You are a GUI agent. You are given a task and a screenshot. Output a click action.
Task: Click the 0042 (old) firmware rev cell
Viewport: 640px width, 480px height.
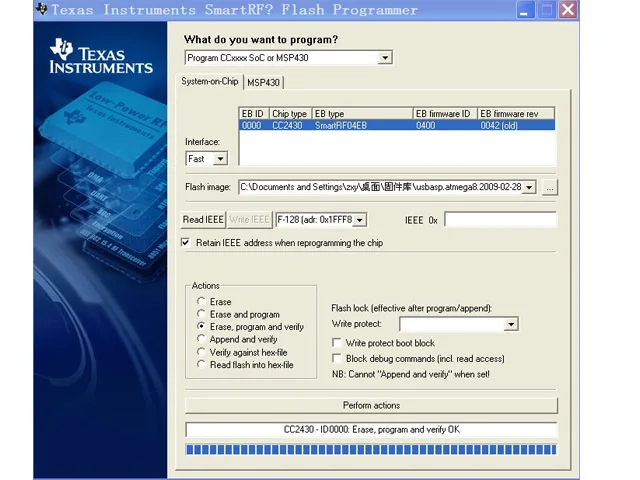(x=499, y=125)
